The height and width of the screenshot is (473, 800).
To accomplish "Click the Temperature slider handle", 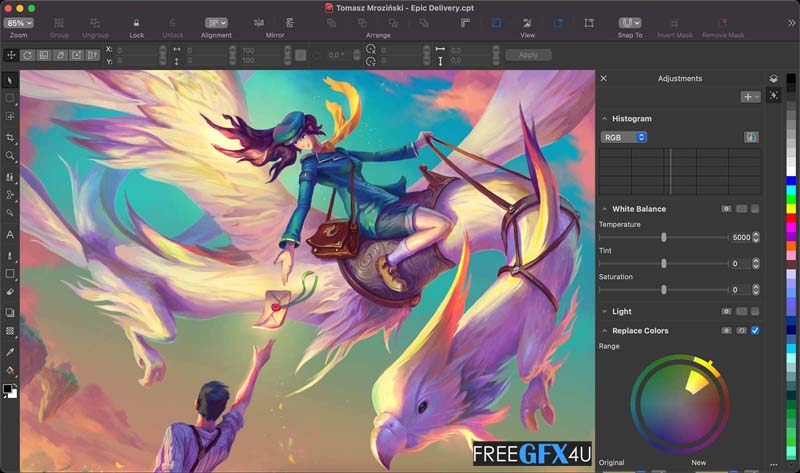I will (664, 237).
